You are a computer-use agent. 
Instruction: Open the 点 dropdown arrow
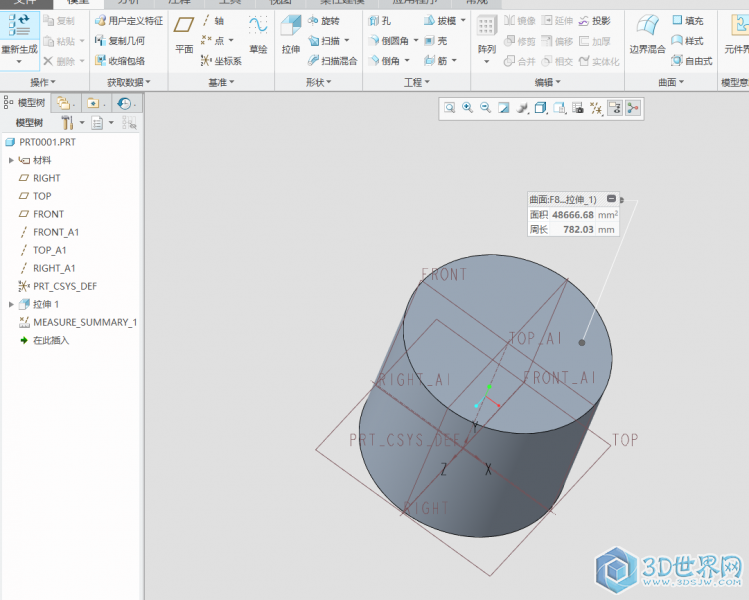(x=231, y=41)
